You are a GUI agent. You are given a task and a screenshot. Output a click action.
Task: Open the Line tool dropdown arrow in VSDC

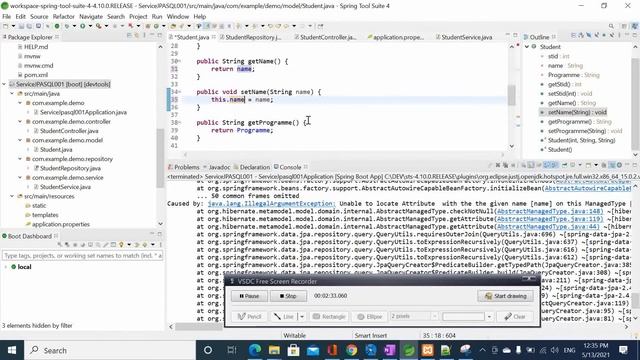(302, 316)
